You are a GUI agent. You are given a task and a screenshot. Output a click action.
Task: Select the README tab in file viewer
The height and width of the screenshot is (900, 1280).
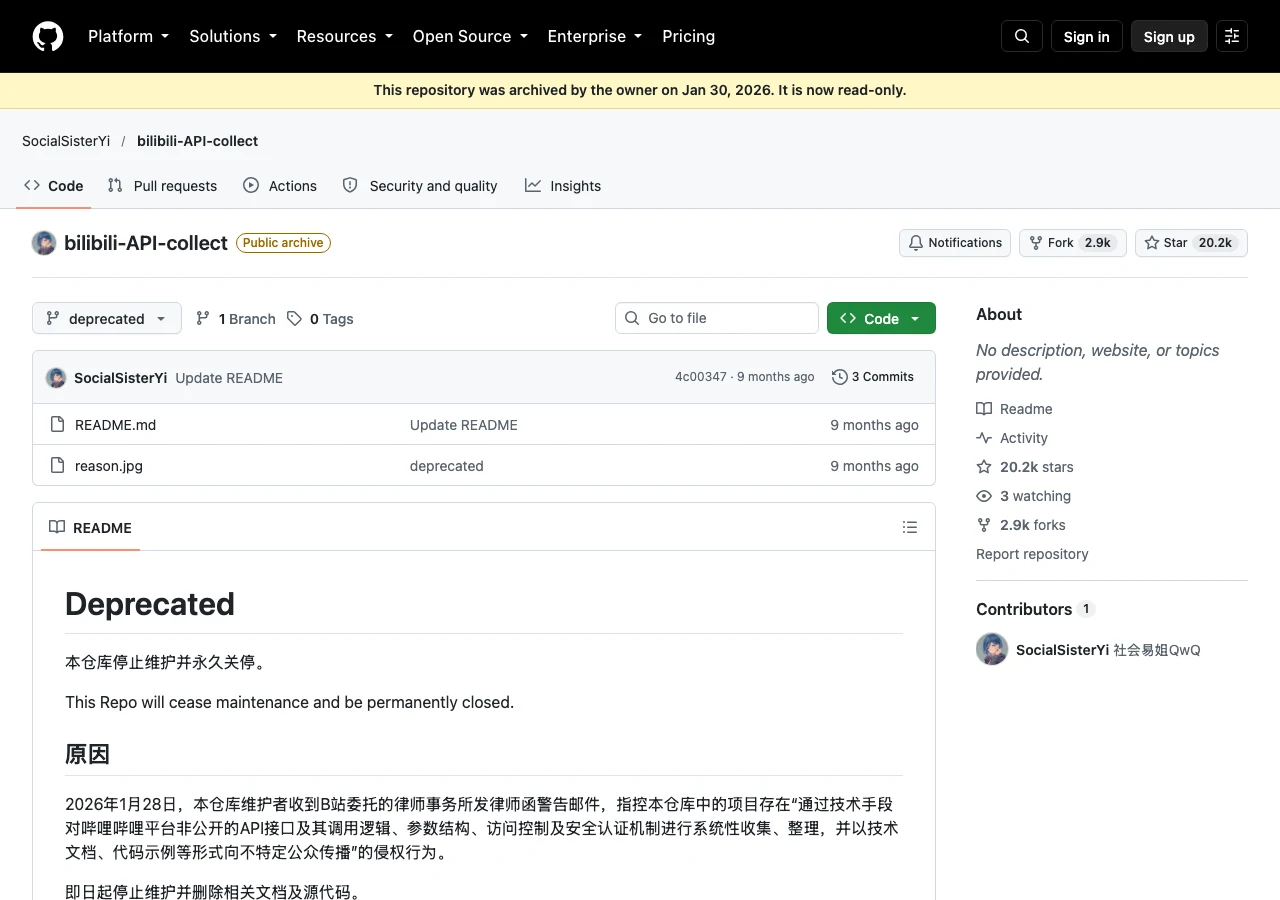click(x=91, y=527)
